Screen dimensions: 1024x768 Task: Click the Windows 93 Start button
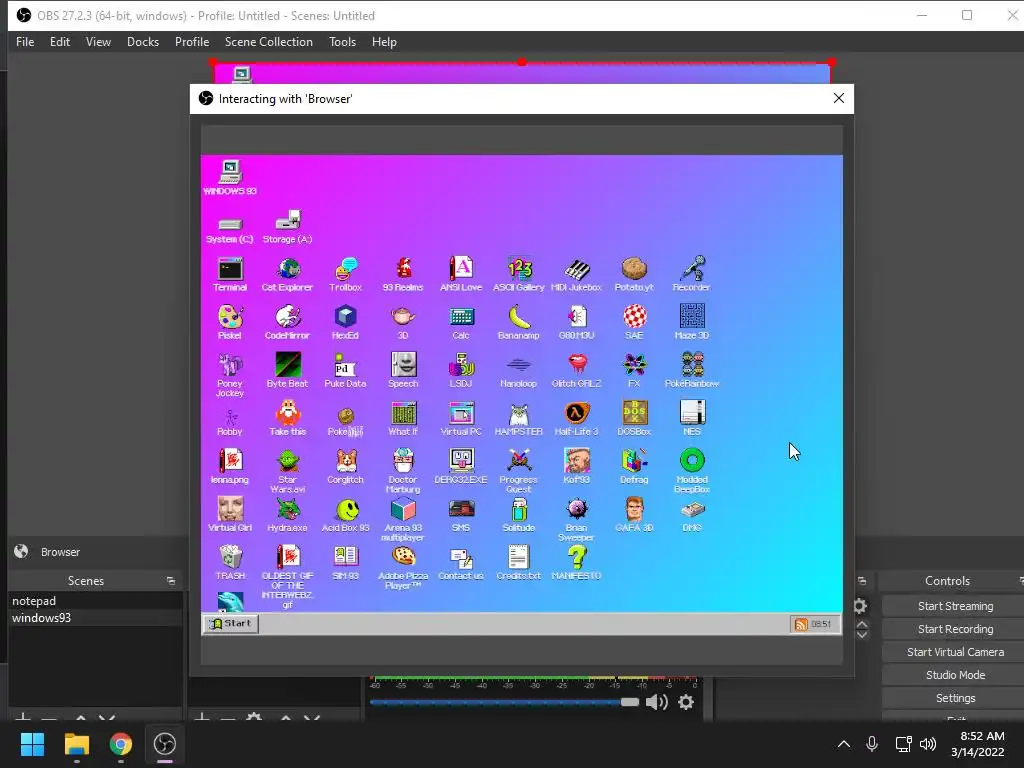(x=231, y=624)
